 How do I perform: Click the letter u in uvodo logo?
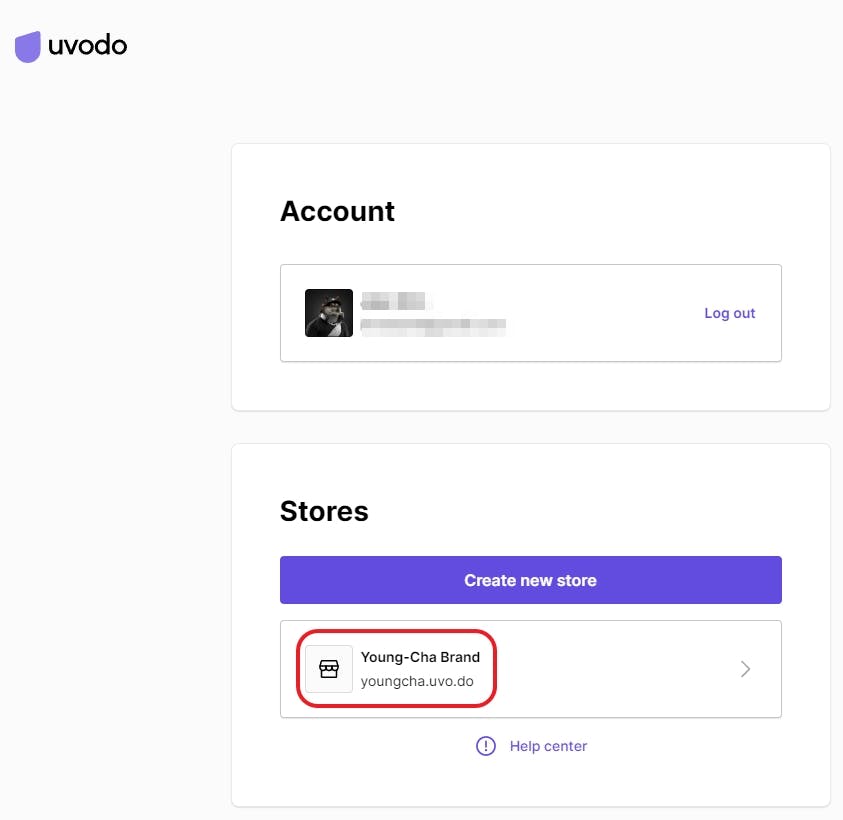coord(57,46)
